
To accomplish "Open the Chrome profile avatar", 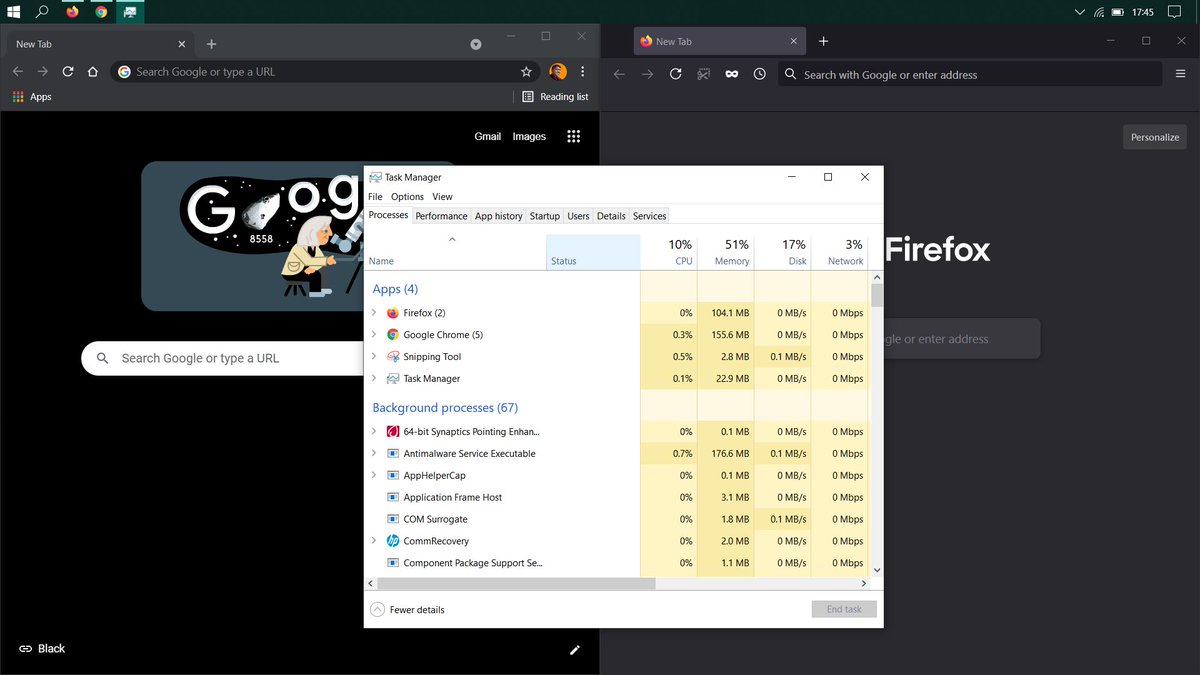I will (557, 72).
